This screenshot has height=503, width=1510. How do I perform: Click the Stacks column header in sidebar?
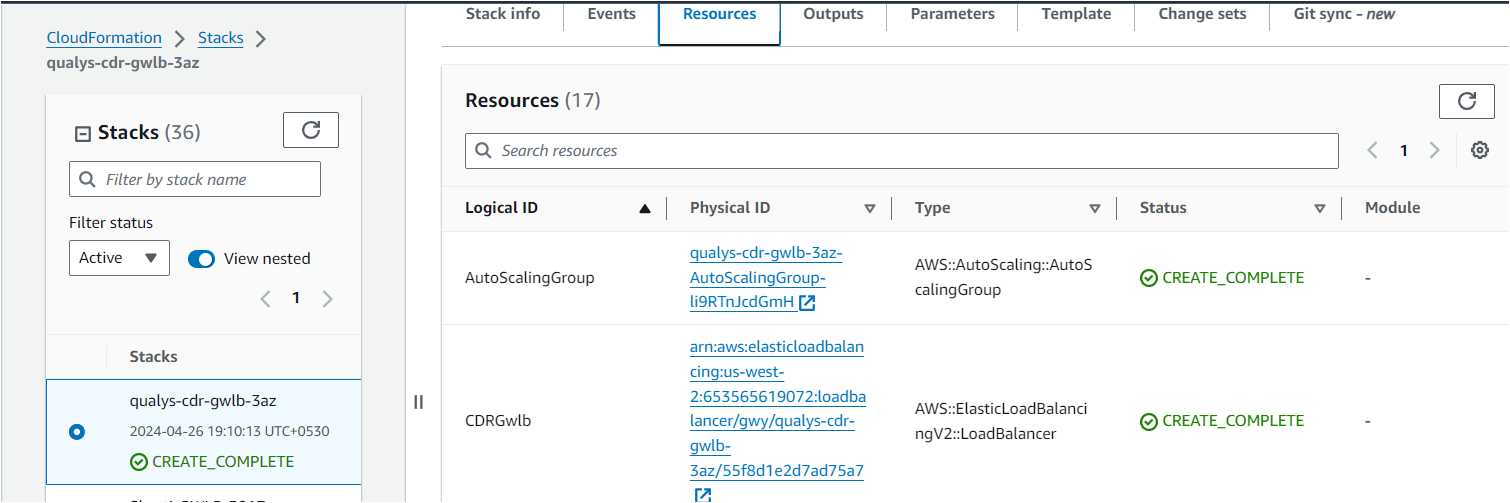(x=153, y=357)
